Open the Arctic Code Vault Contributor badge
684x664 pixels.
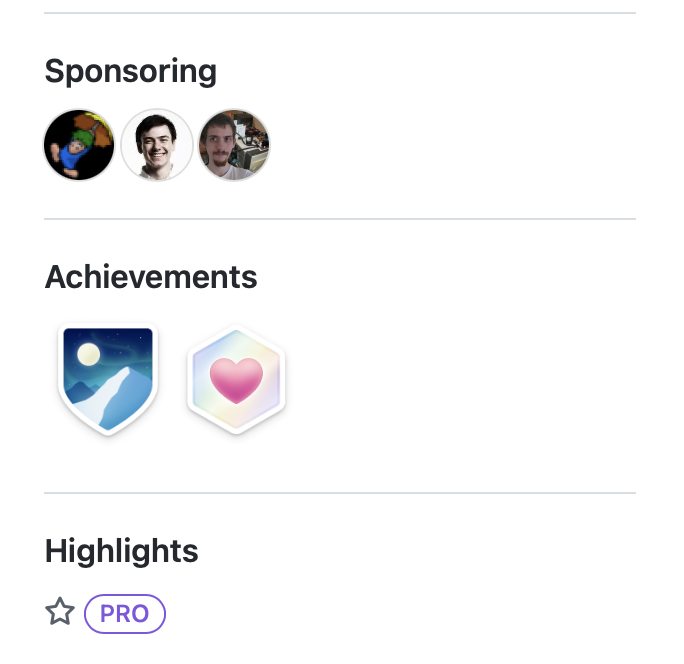coord(108,379)
